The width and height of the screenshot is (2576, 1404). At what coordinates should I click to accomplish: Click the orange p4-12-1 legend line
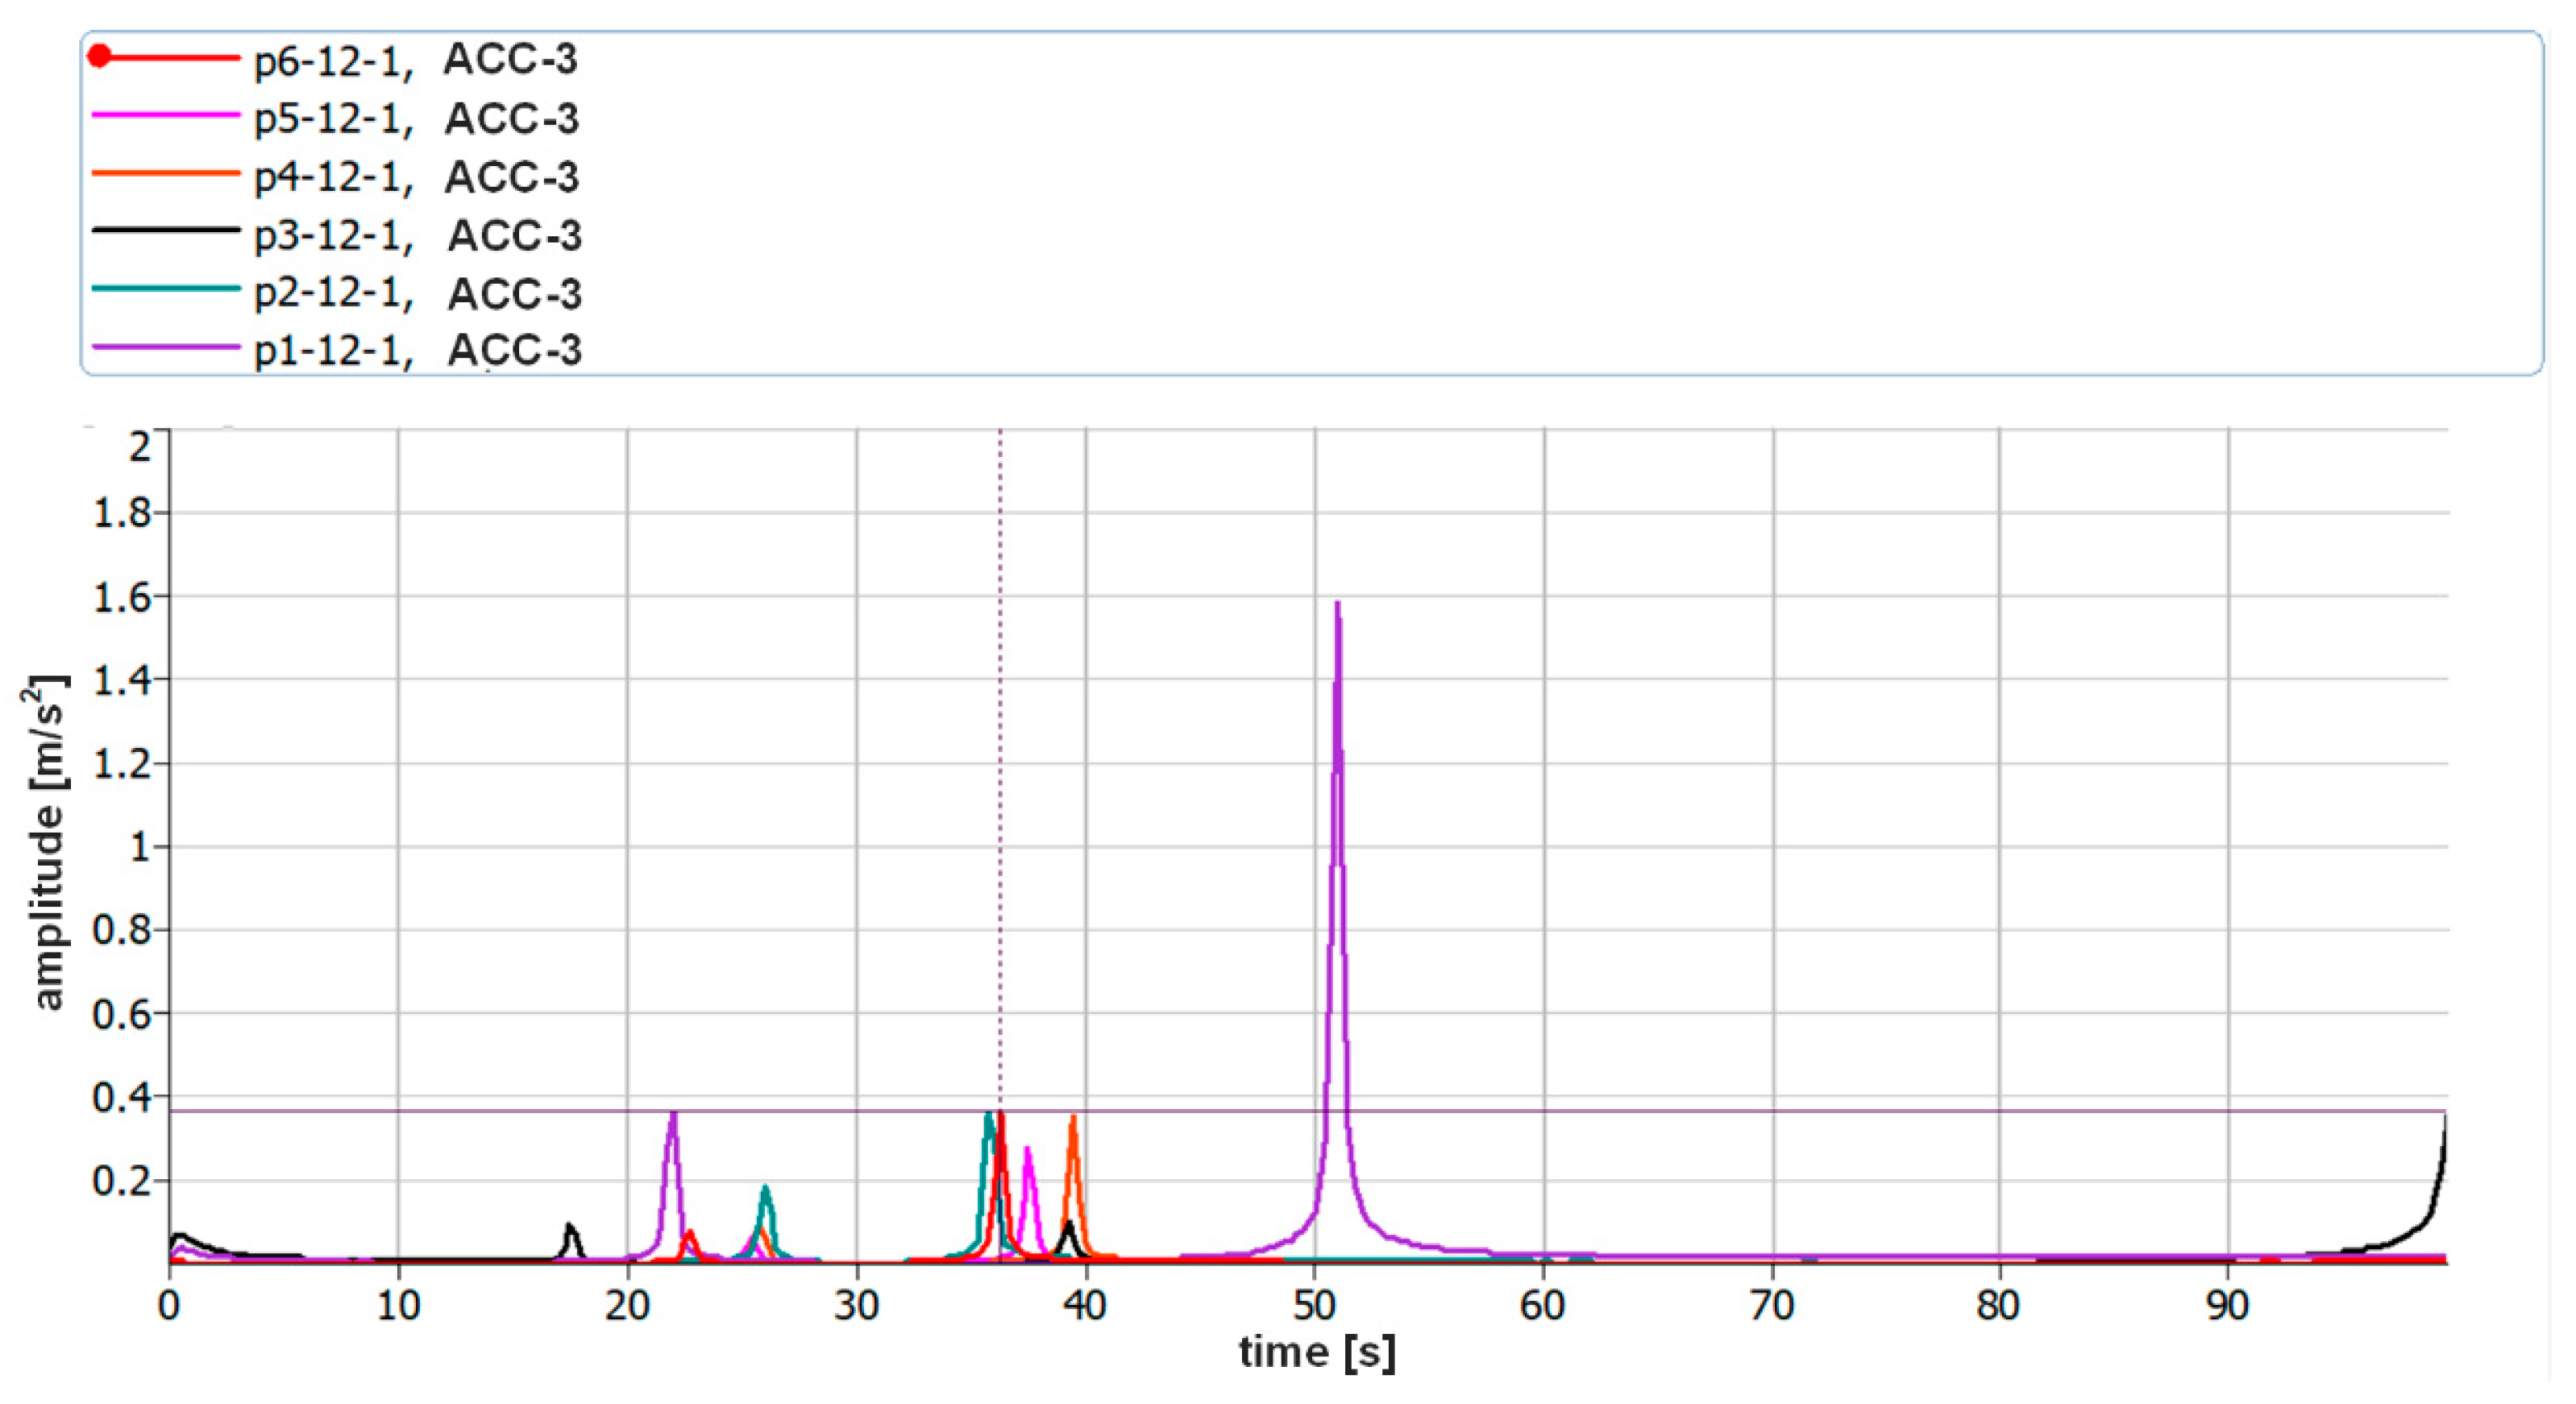pyautogui.click(x=166, y=174)
